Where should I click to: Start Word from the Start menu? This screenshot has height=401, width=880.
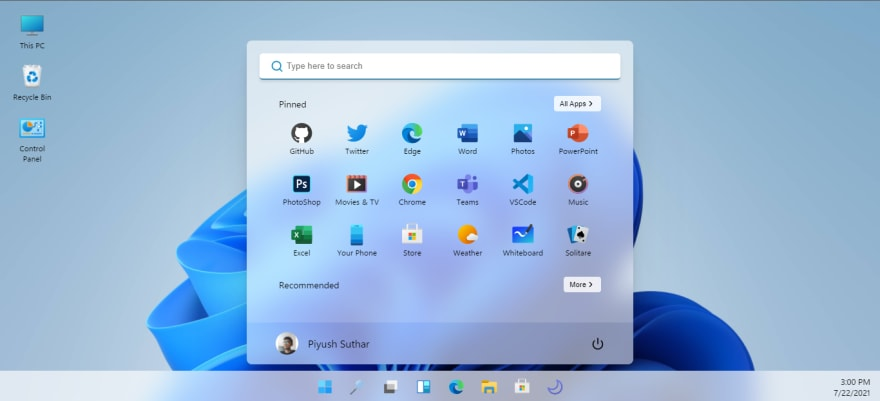tap(467, 139)
